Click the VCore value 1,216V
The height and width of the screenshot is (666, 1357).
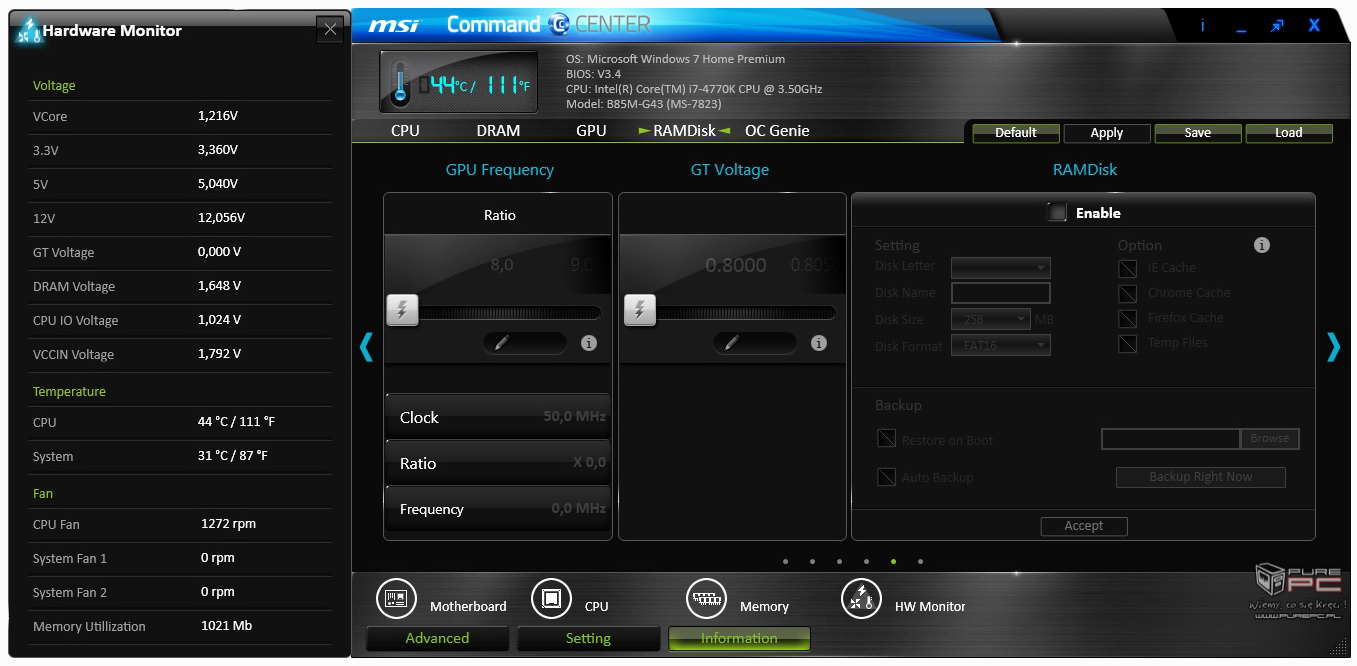click(x=218, y=116)
